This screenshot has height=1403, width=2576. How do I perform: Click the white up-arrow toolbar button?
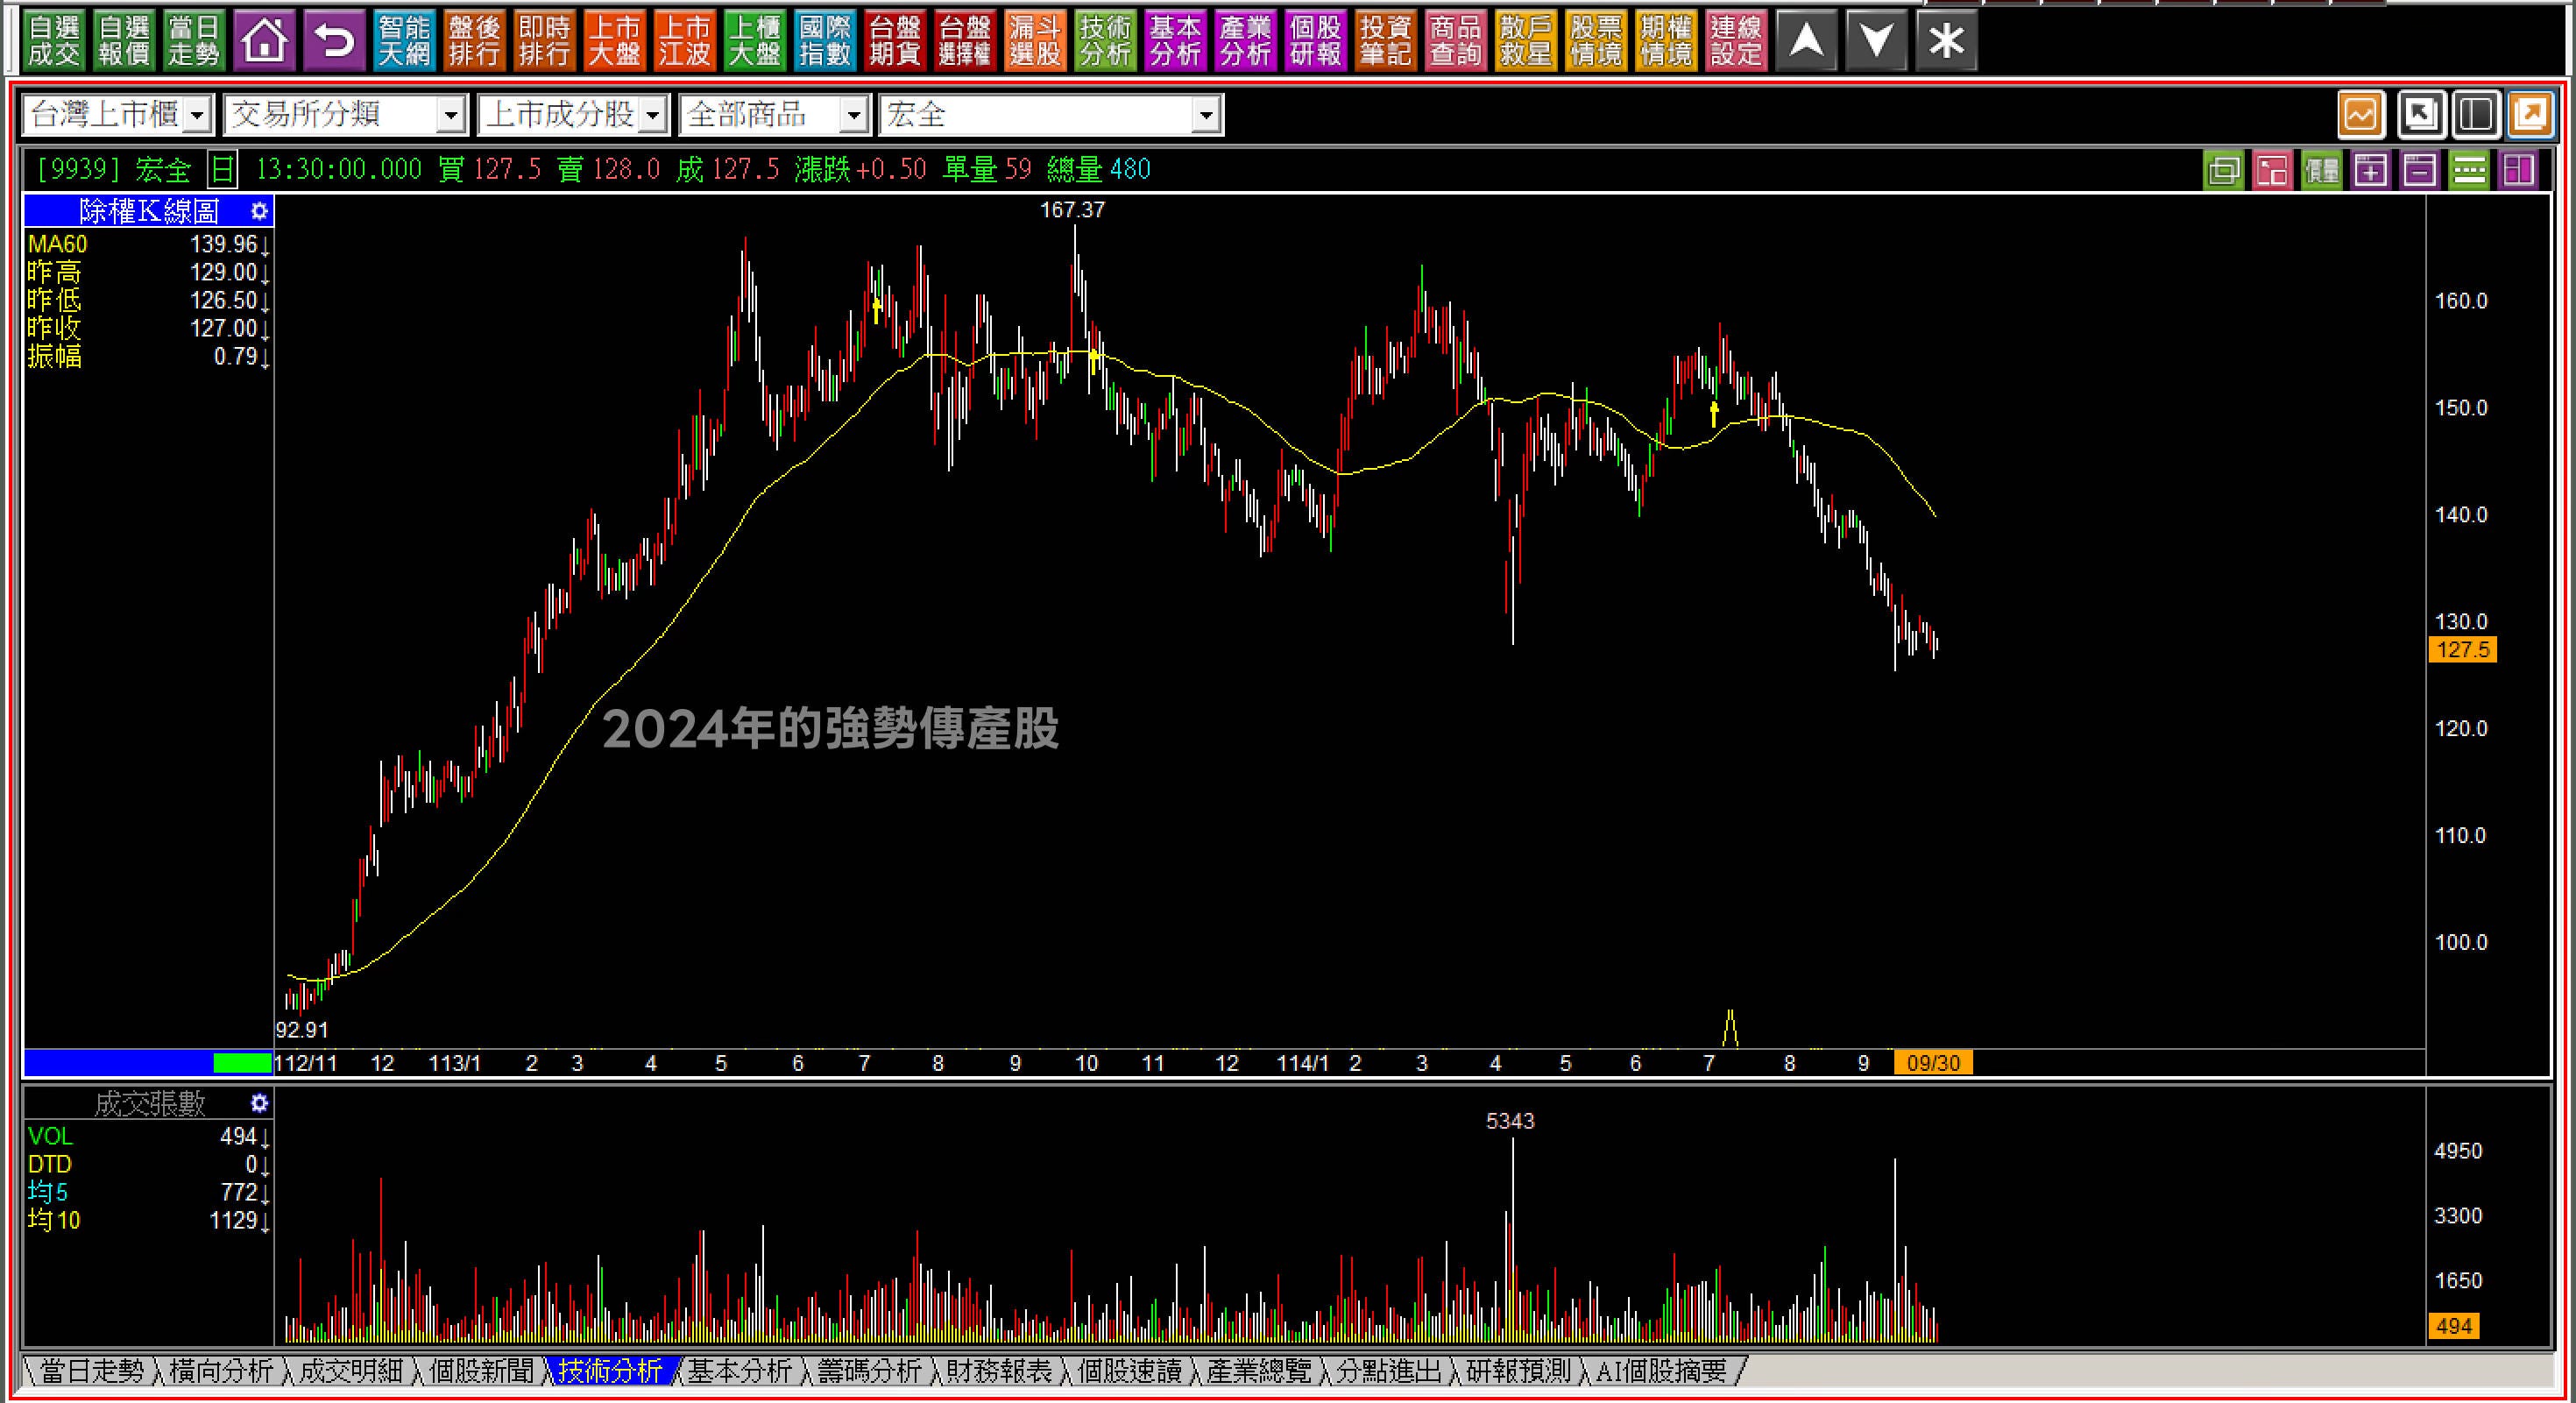[x=1806, y=41]
